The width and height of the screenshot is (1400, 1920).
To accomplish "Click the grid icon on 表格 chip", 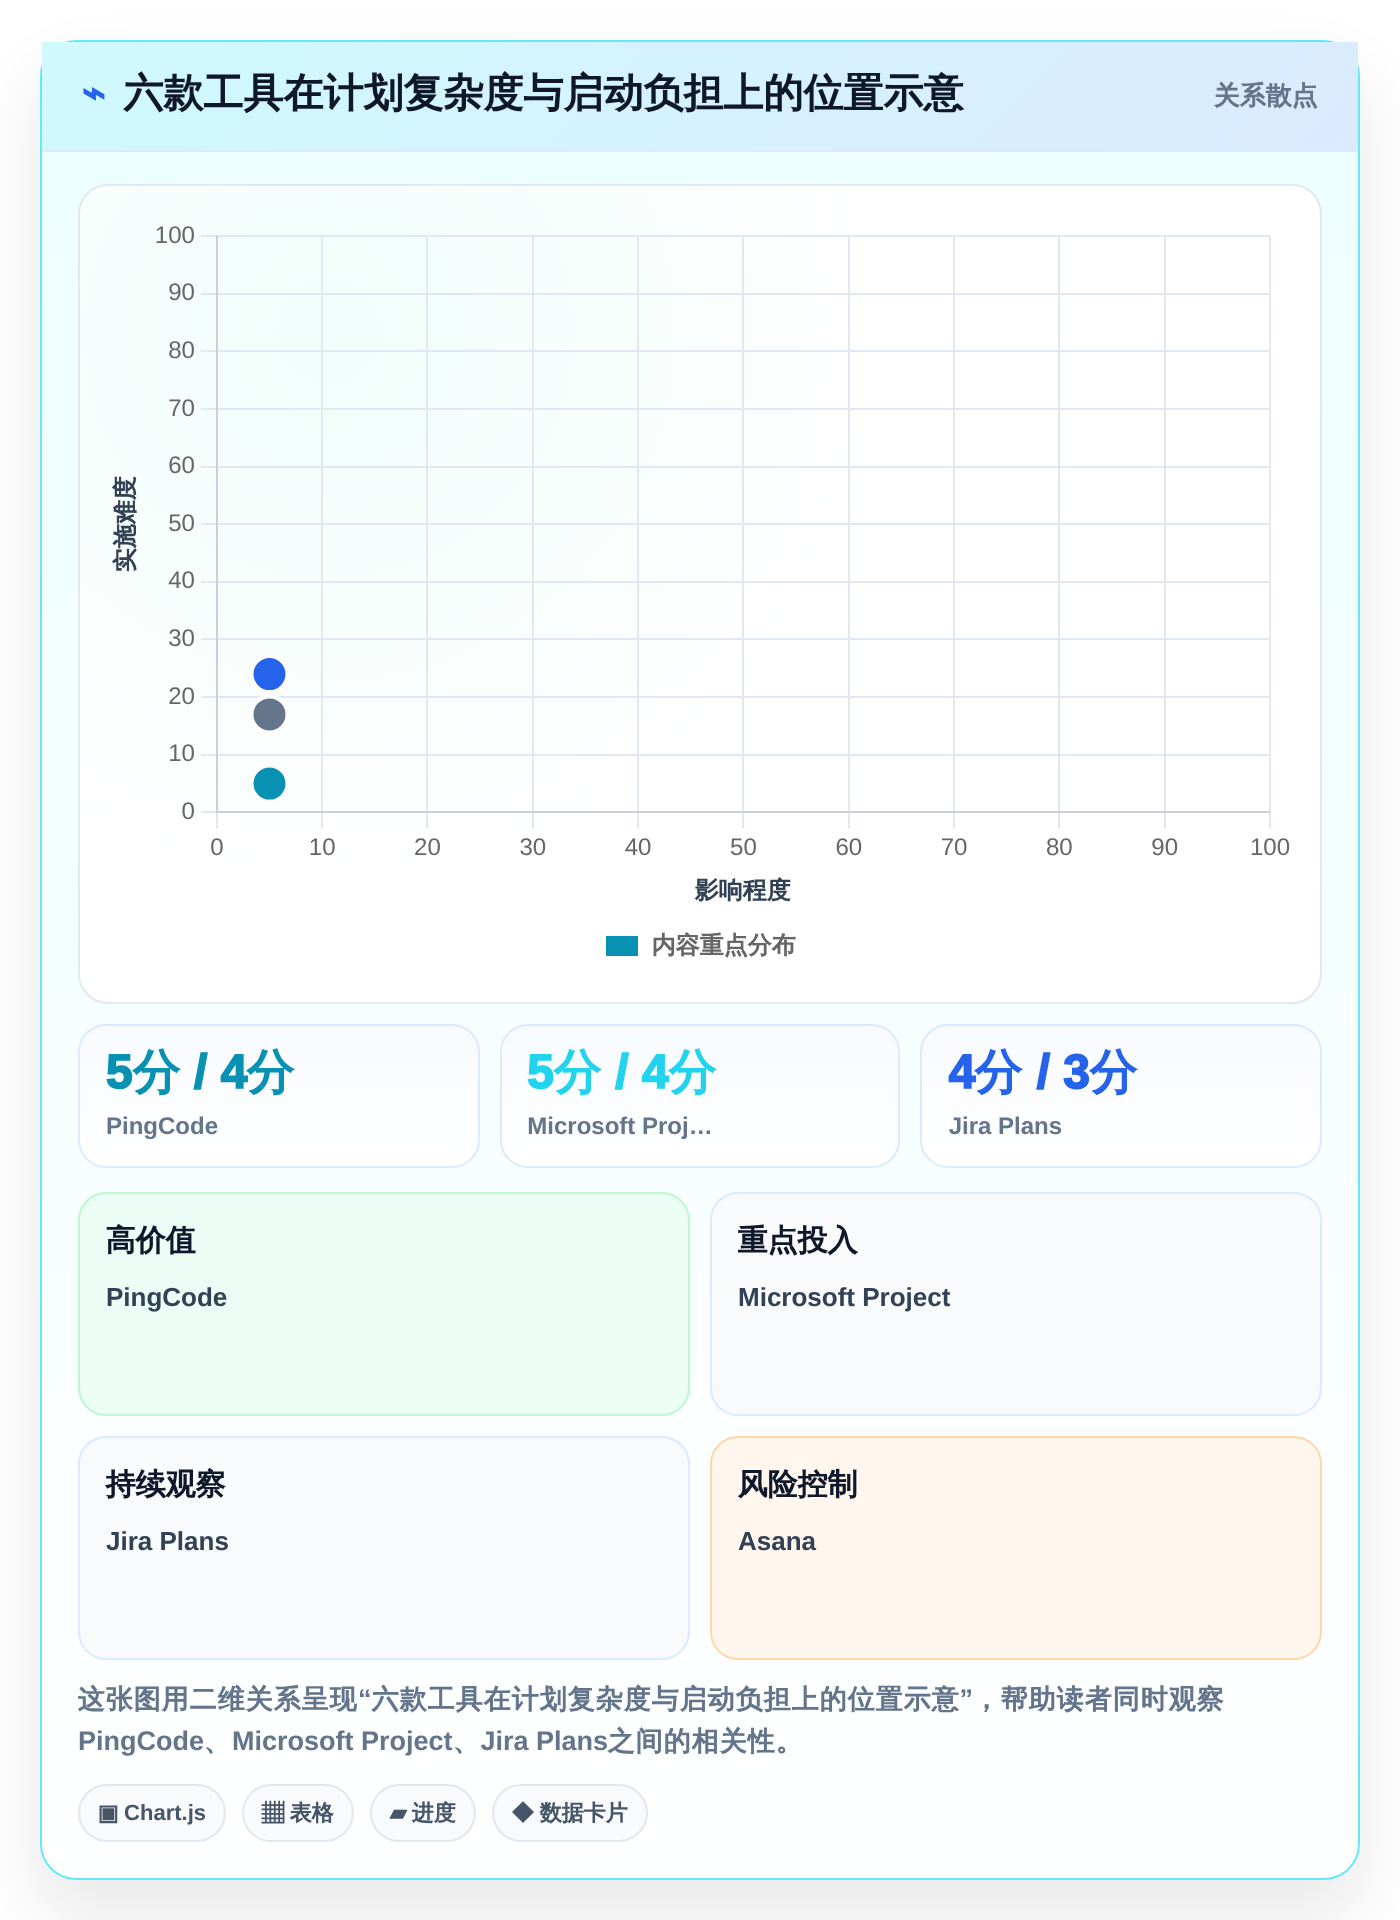I will [273, 1813].
